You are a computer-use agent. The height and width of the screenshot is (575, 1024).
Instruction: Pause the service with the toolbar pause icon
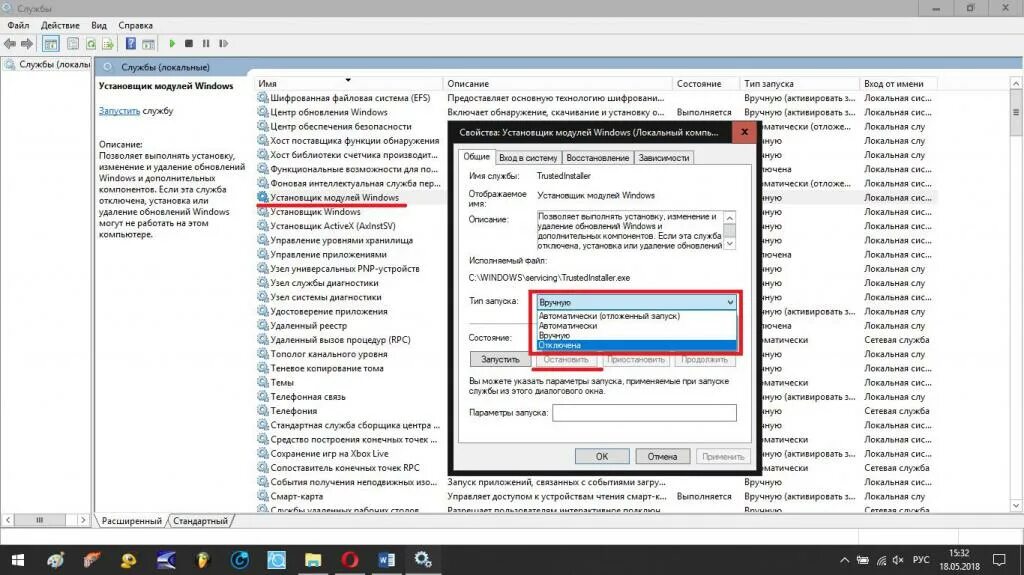(206, 44)
